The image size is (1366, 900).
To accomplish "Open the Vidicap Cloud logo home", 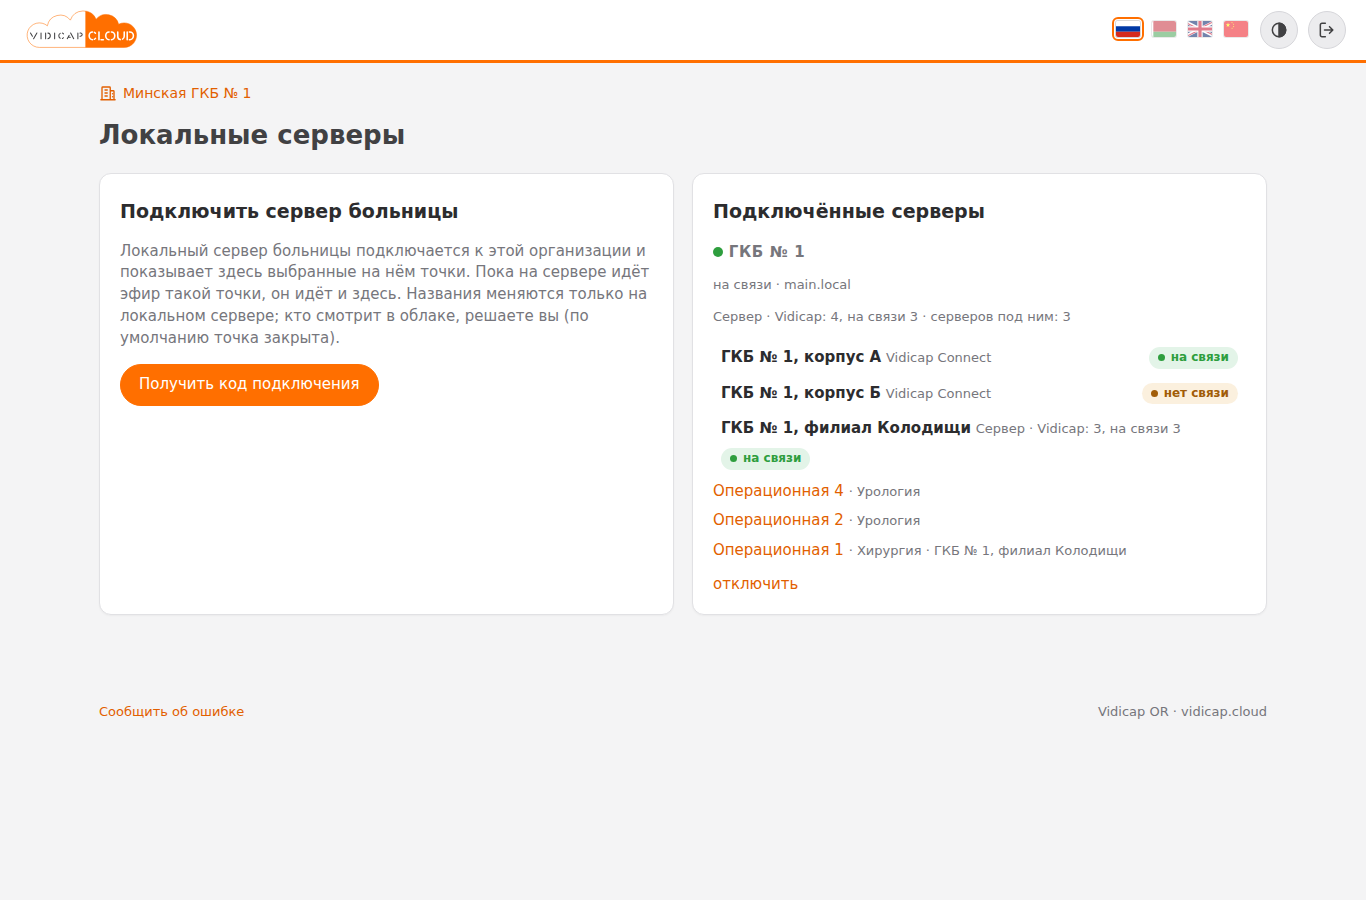I will click(x=82, y=30).
